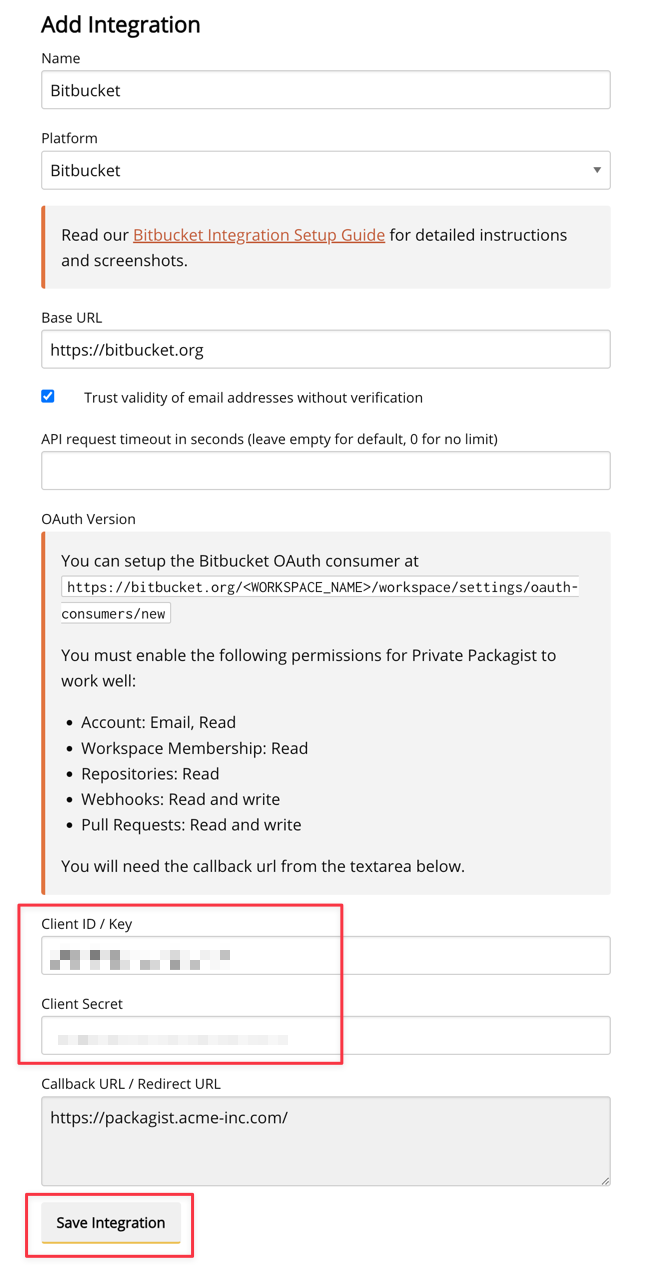Click the Callback URL textarea

pos(325,1140)
